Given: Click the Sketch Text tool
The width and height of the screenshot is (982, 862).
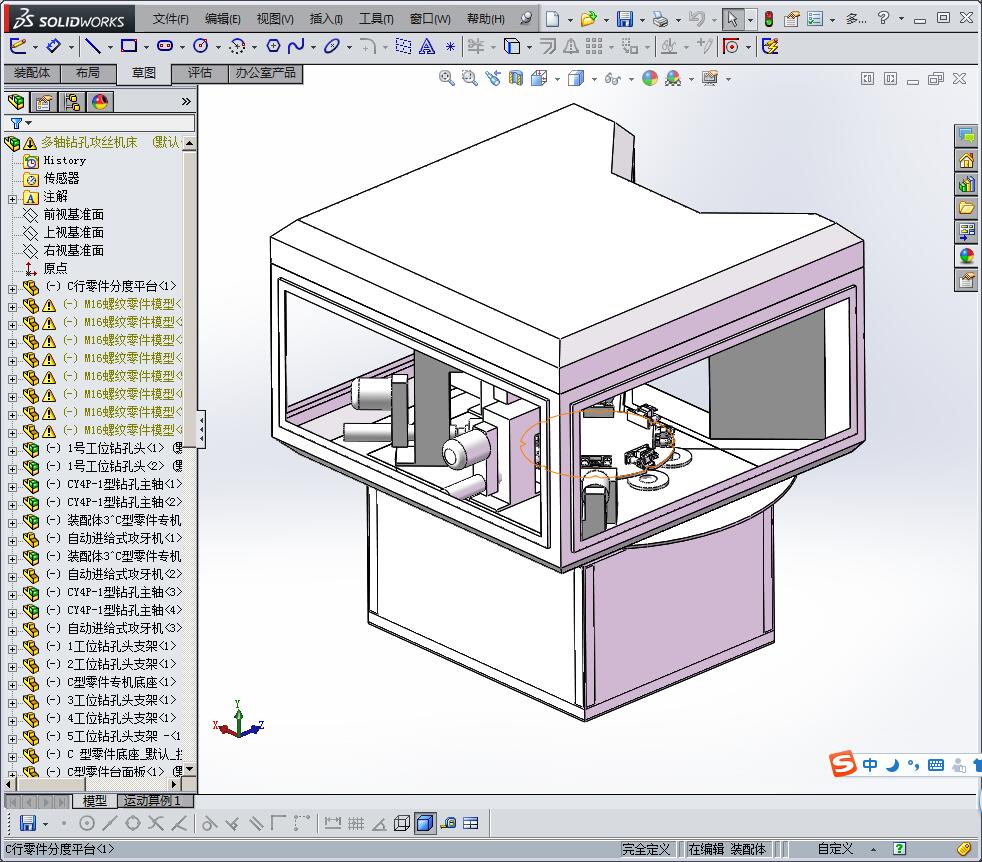Looking at the screenshot, I should pyautogui.click(x=427, y=46).
